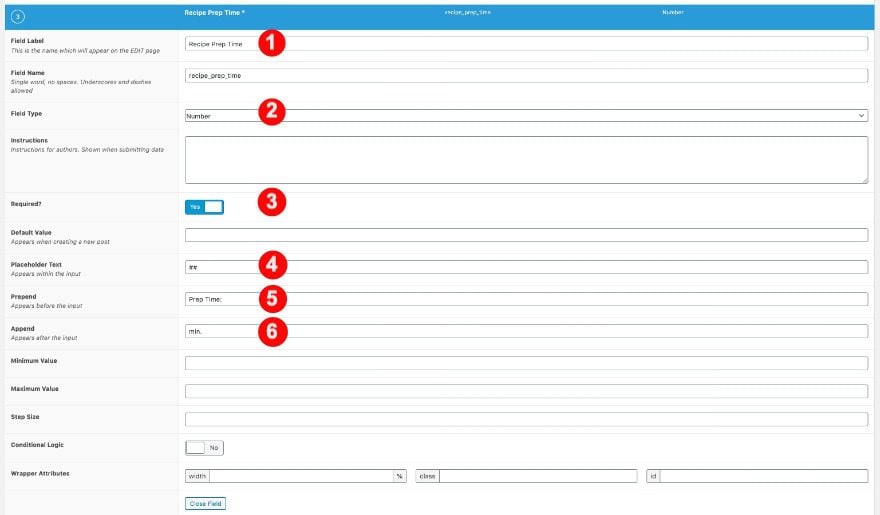Enable the Conditional Logic toggle
Image resolution: width=880 pixels, height=515 pixels.
click(204, 448)
